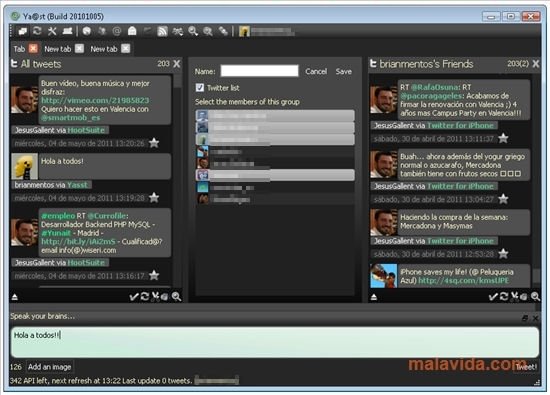Close the second 'New tab'

coord(126,48)
